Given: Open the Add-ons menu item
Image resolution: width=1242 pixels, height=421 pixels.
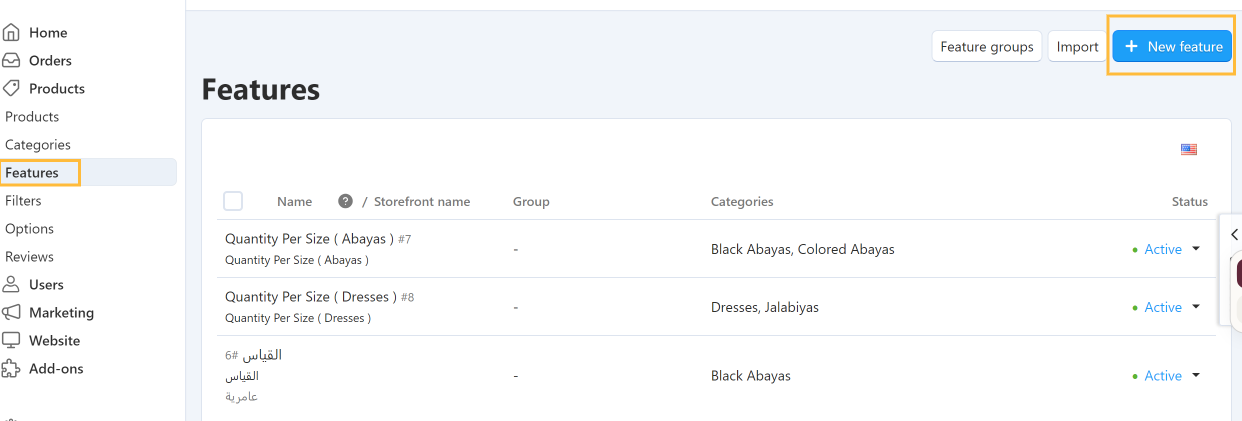Looking at the screenshot, I should (x=56, y=368).
